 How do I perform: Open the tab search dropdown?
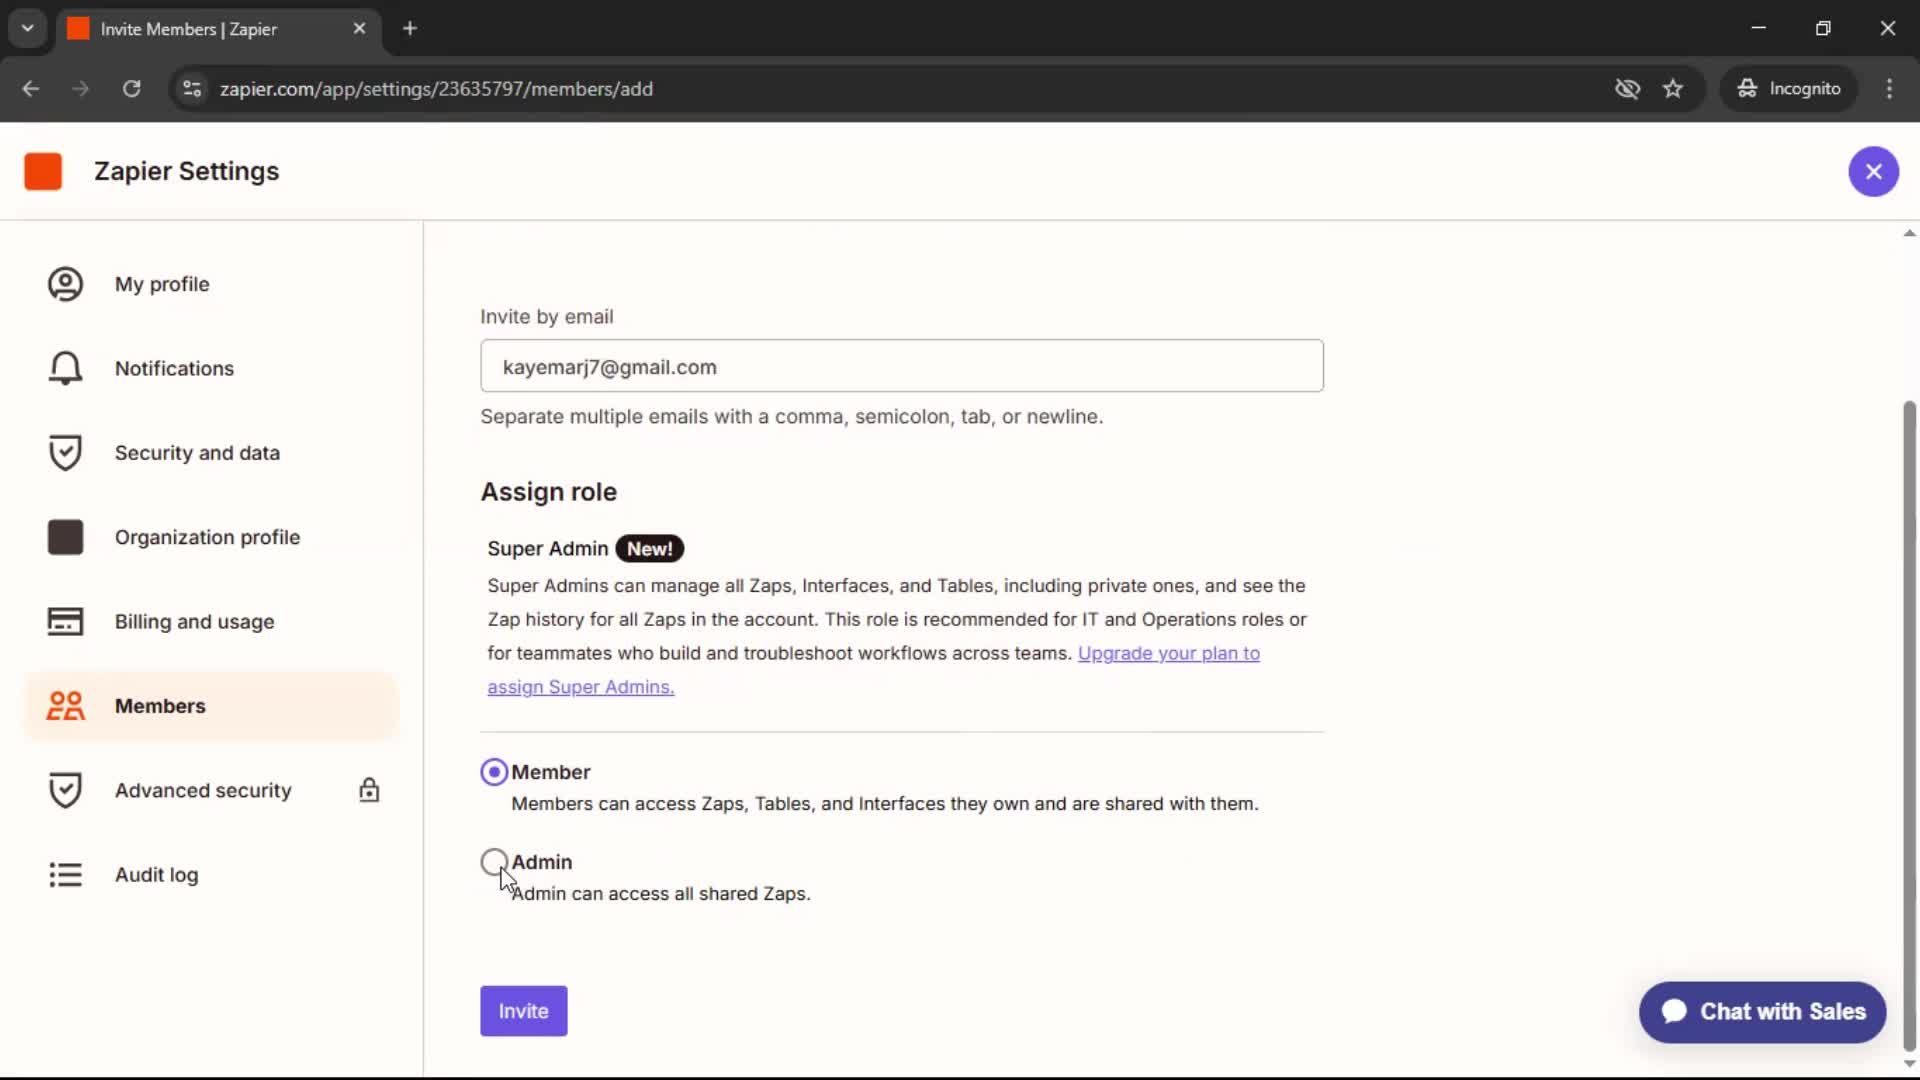tap(28, 28)
